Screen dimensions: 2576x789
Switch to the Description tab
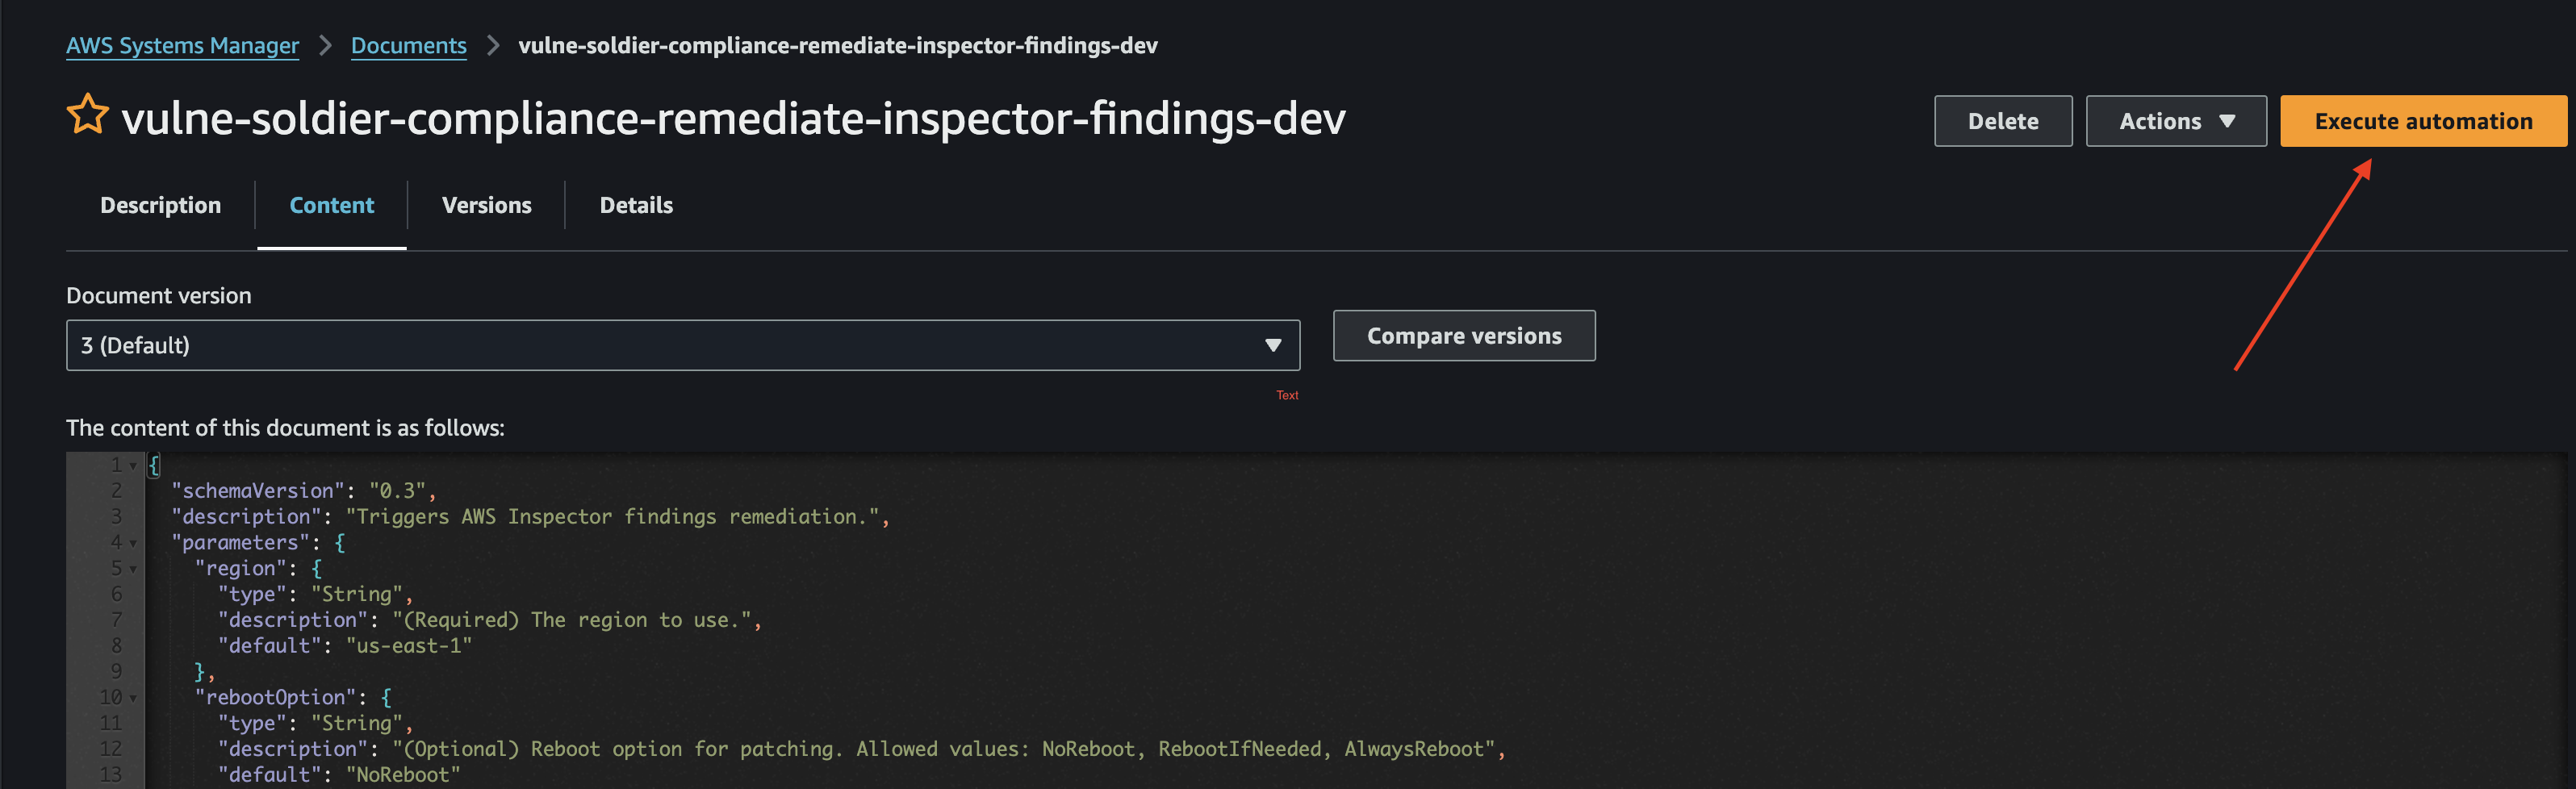[160, 205]
